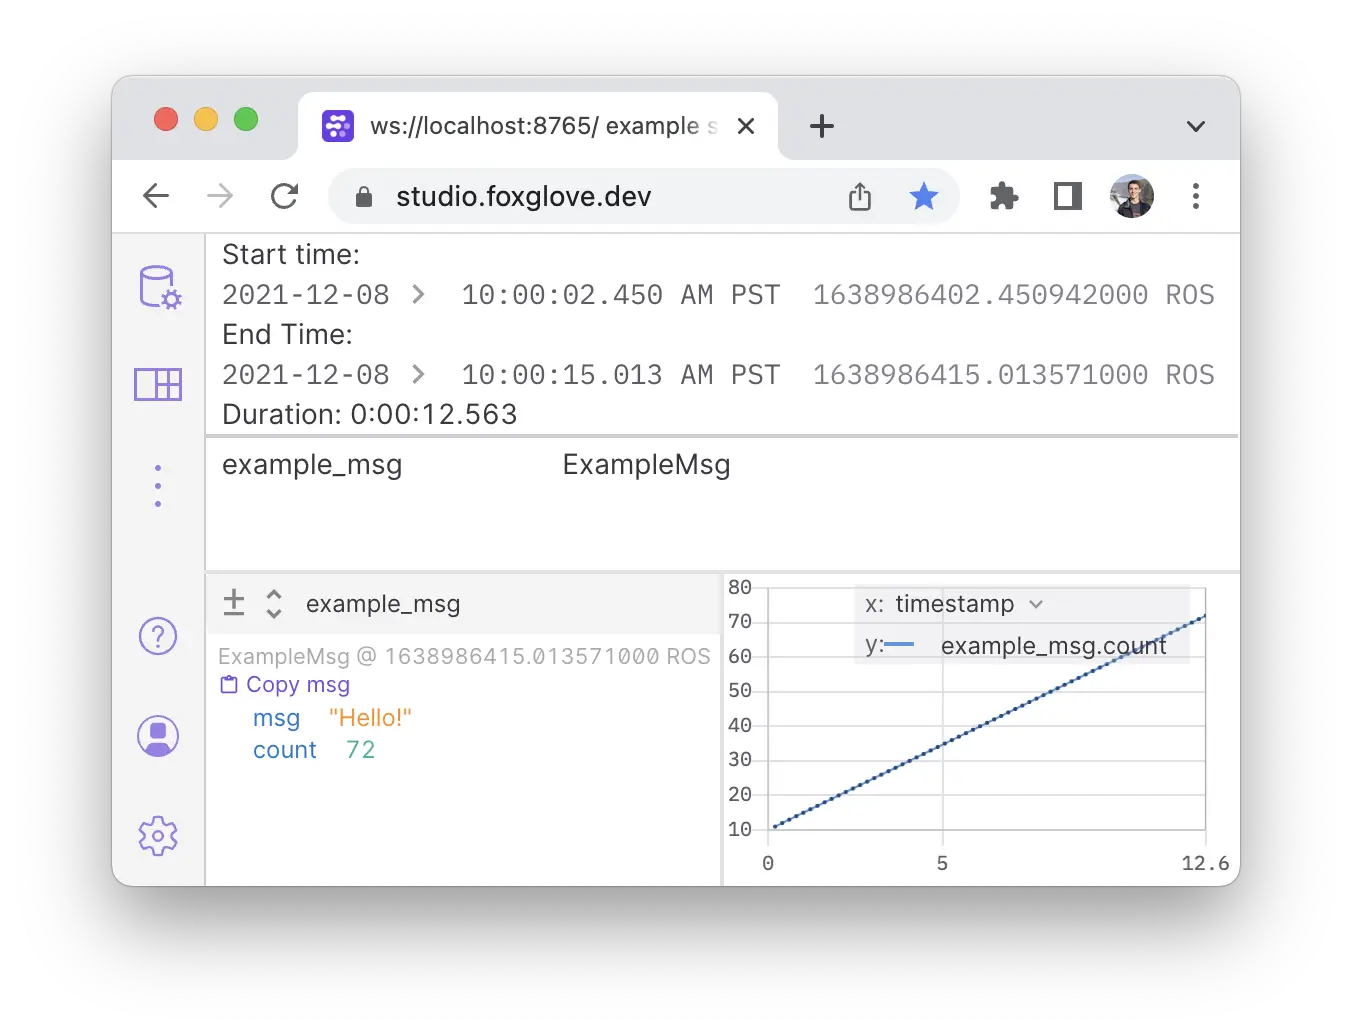Open the layouts panel
The image size is (1352, 1034).
[158, 384]
